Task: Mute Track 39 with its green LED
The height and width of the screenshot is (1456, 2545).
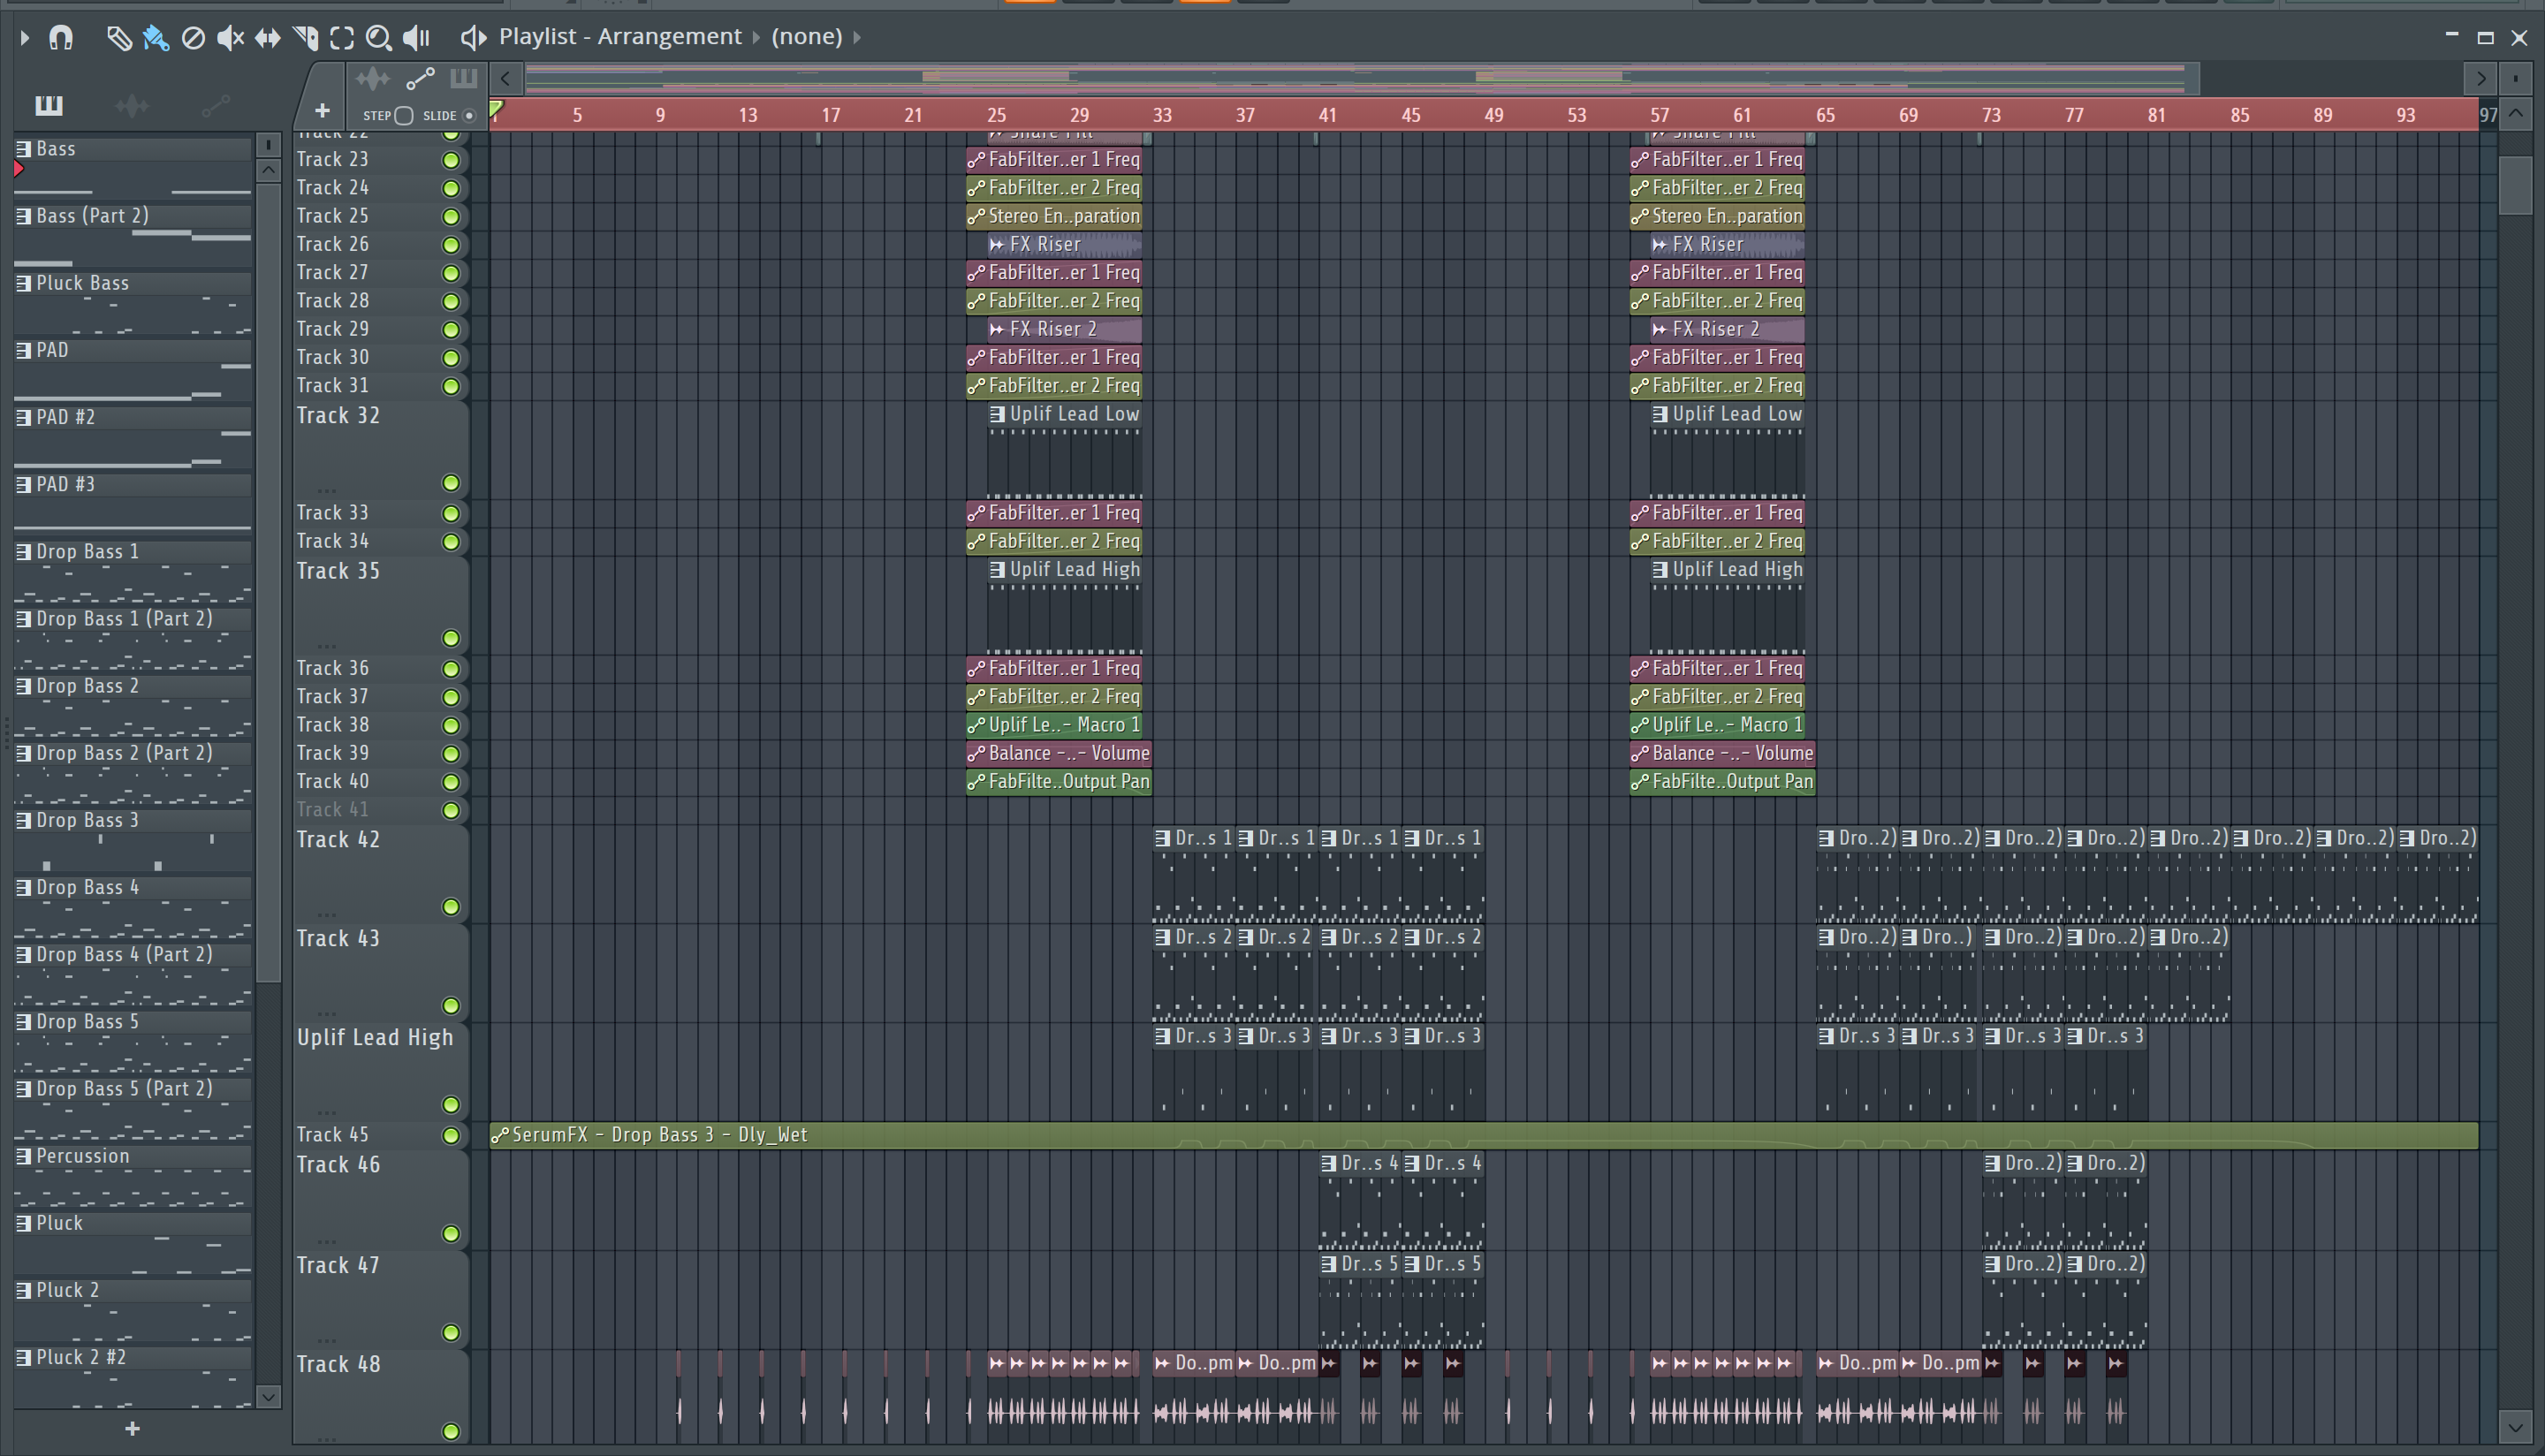Action: pyautogui.click(x=451, y=754)
